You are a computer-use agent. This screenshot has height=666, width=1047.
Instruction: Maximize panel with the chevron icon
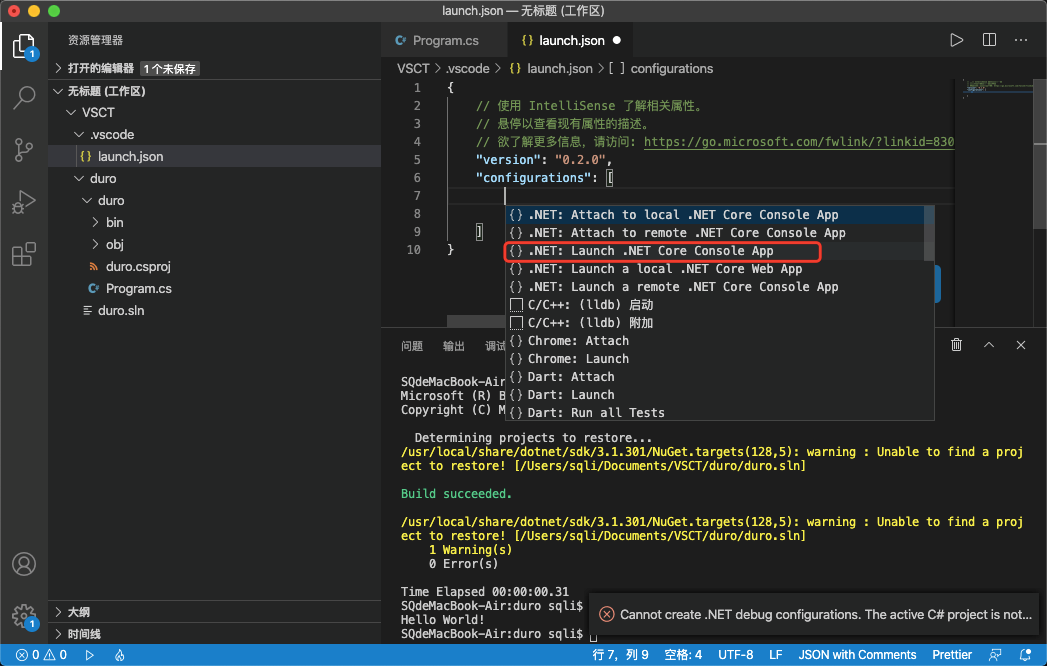989,344
